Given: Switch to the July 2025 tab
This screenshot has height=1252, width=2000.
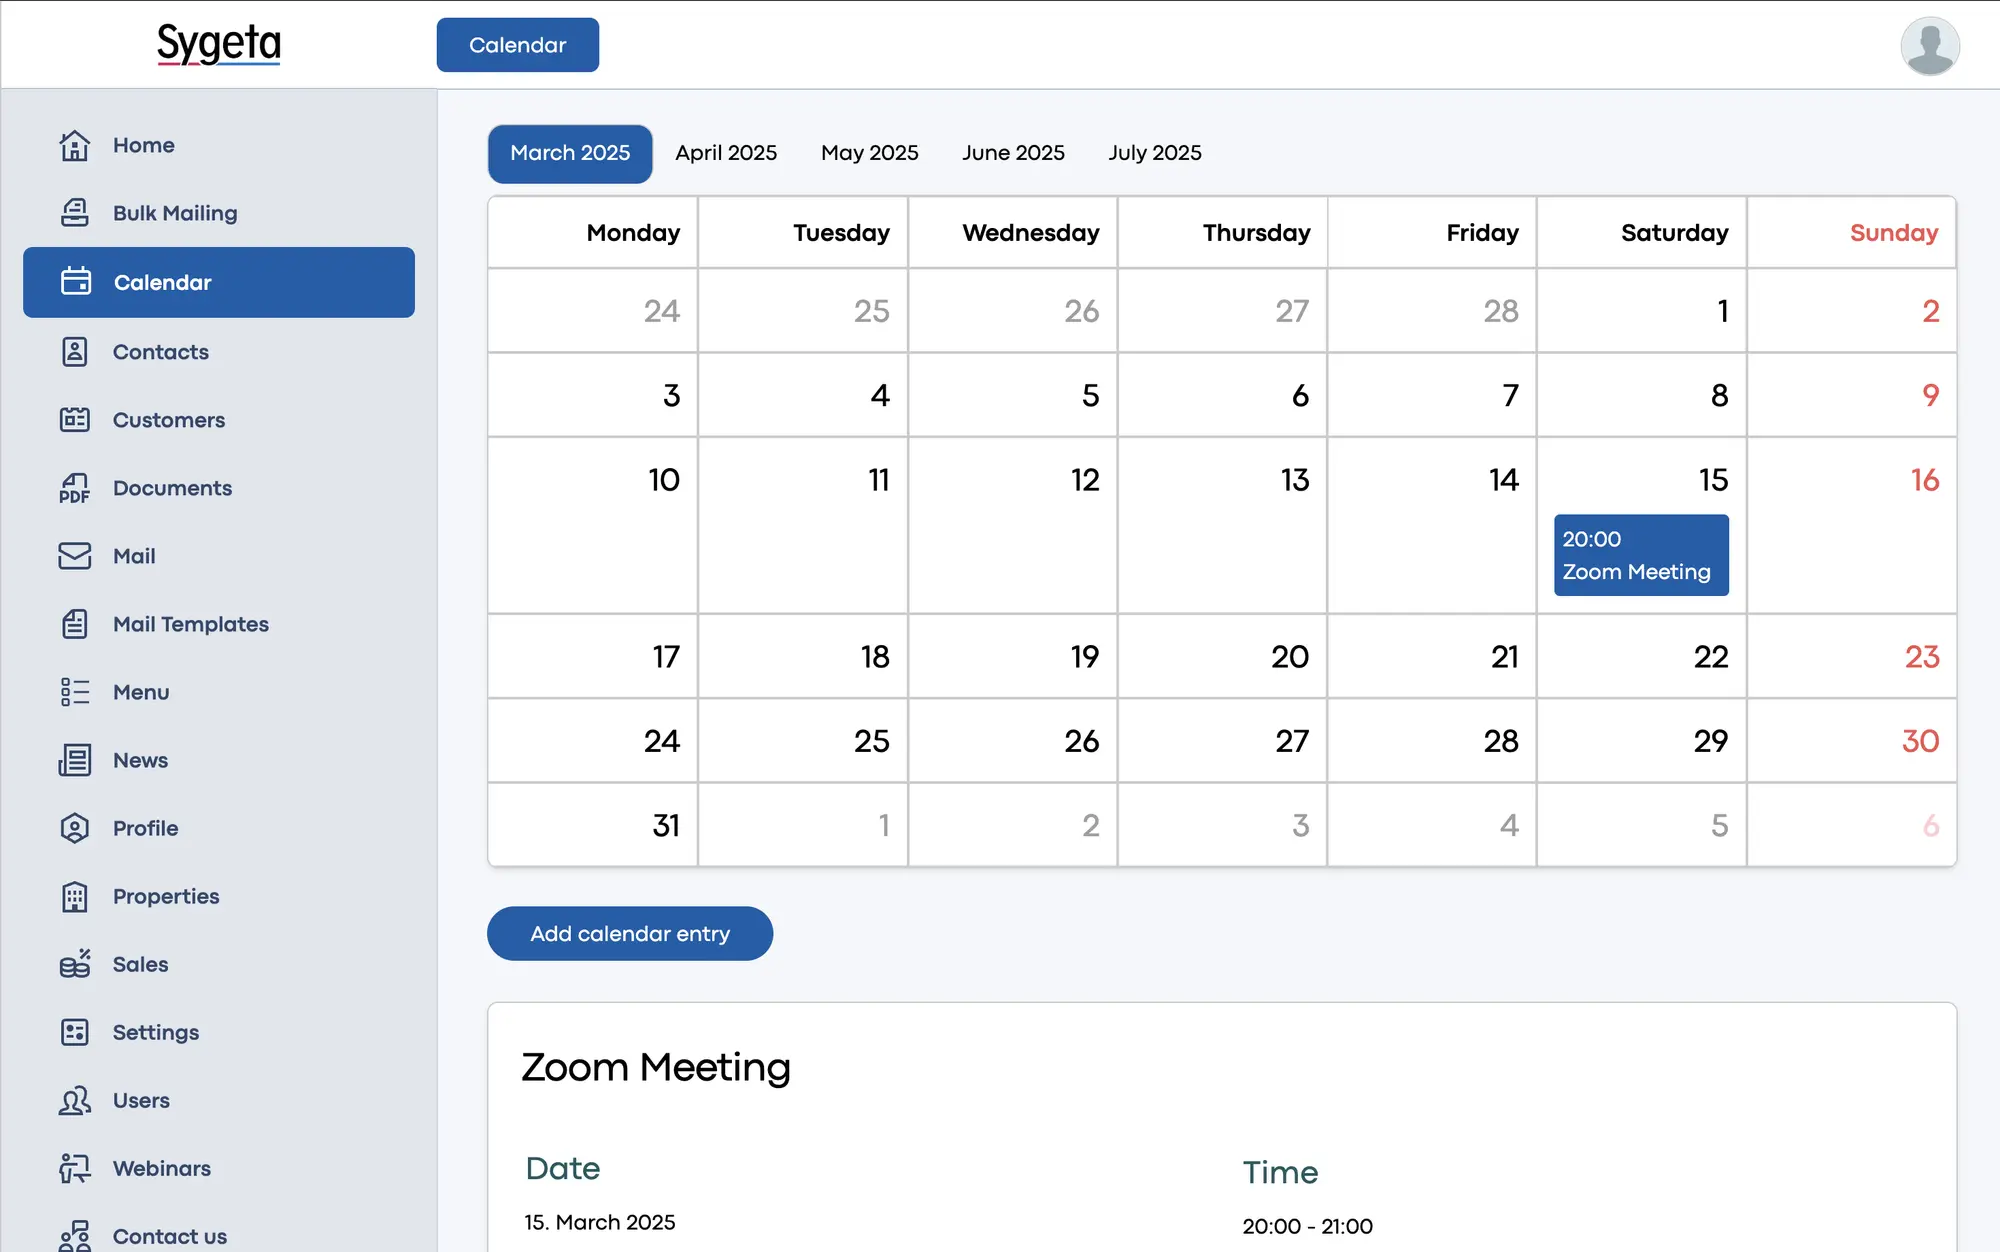Looking at the screenshot, I should point(1155,153).
